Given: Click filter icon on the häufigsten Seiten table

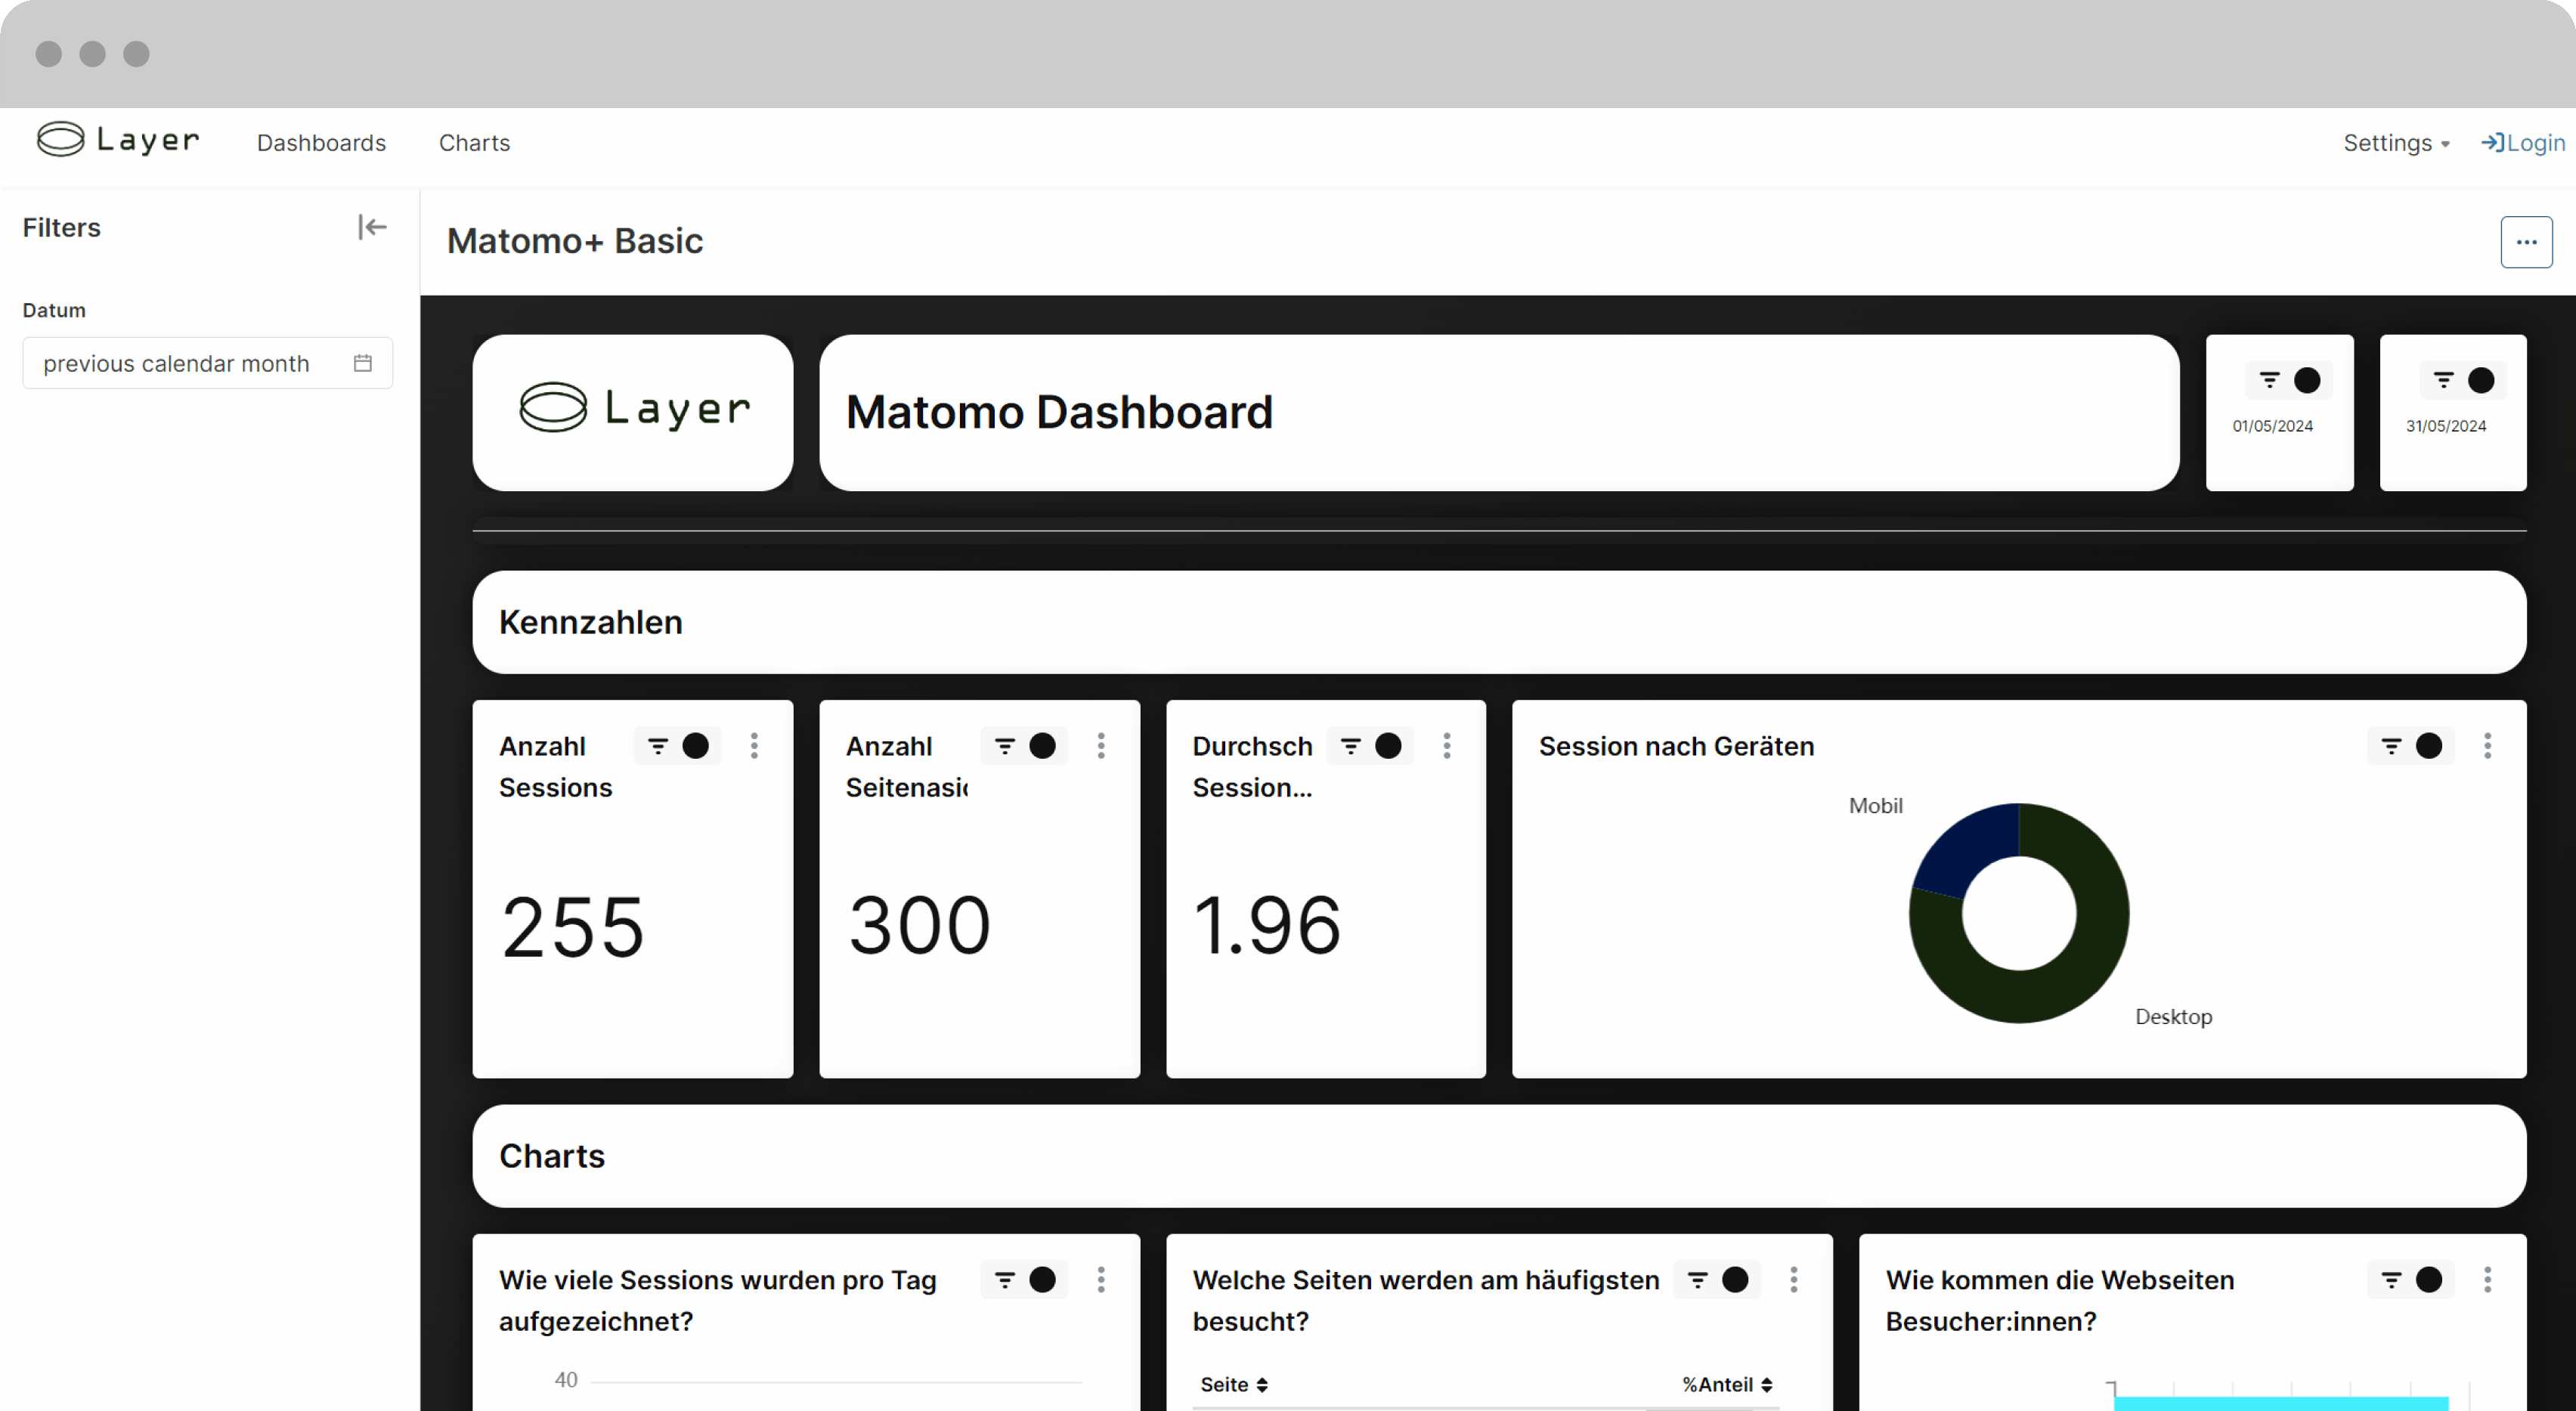Looking at the screenshot, I should [1698, 1280].
